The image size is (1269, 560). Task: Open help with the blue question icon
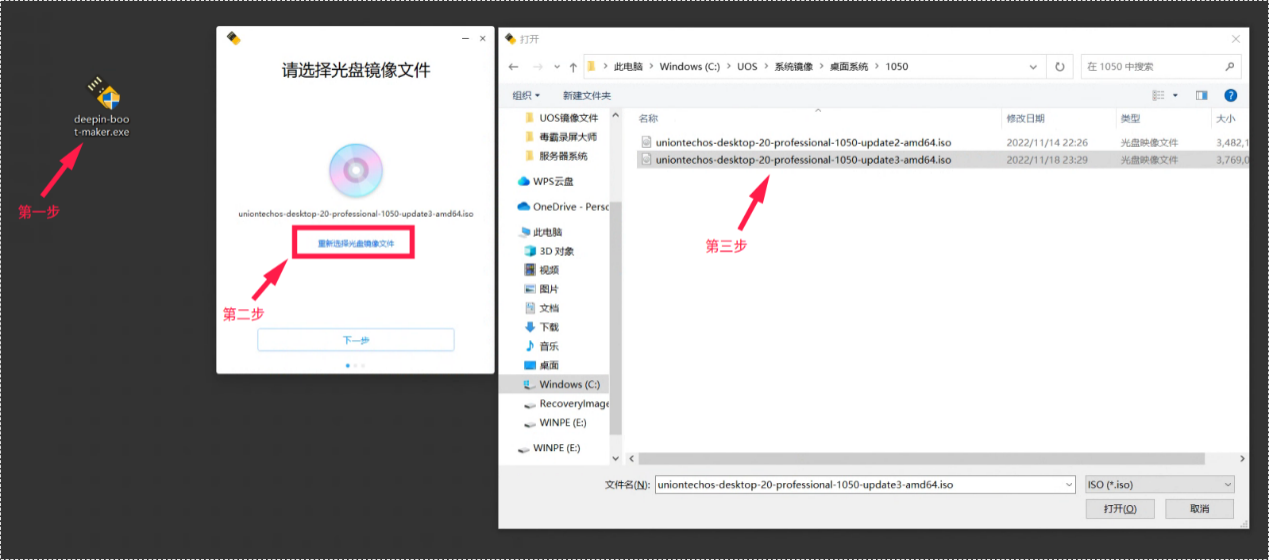click(x=1231, y=95)
